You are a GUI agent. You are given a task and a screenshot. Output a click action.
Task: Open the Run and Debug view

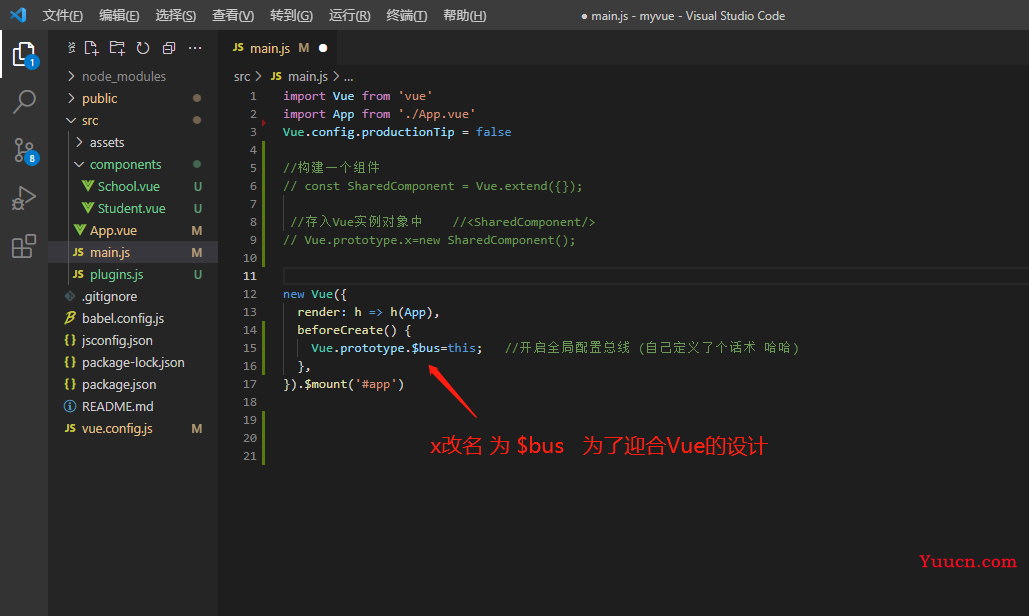pyautogui.click(x=24, y=198)
